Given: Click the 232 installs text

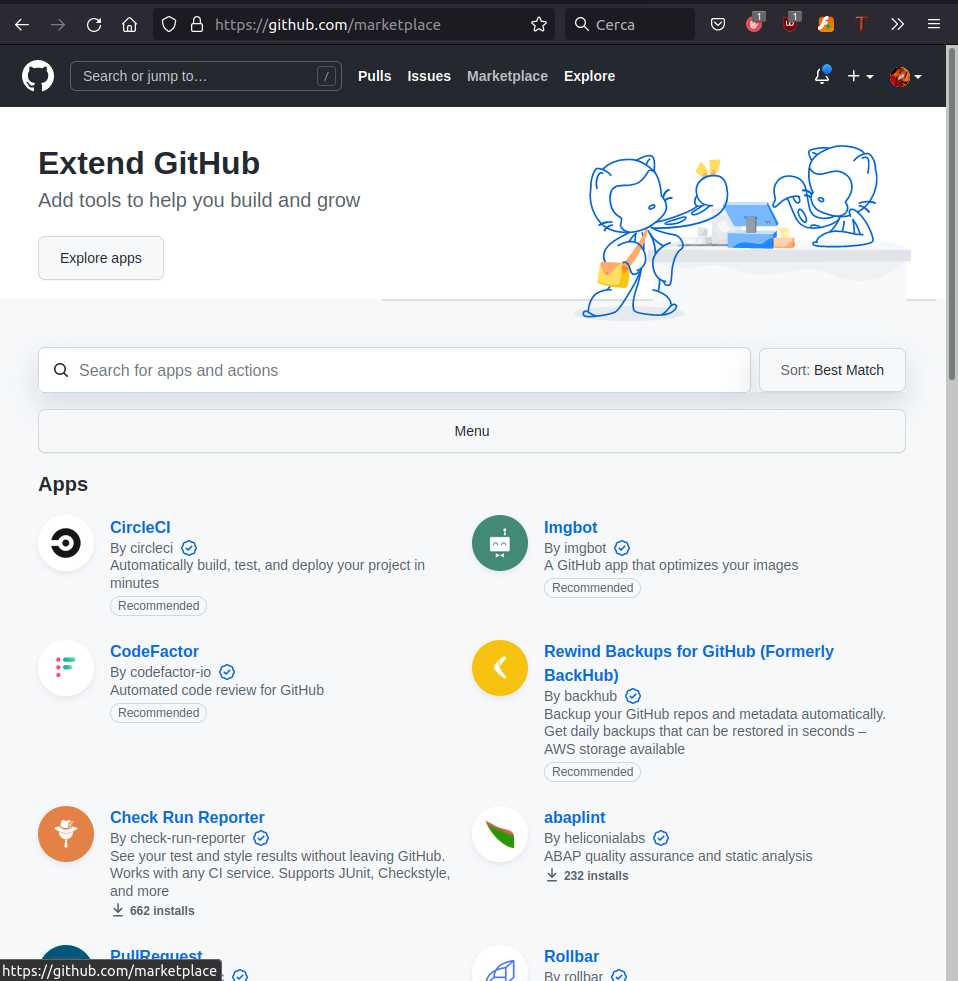Looking at the screenshot, I should pyautogui.click(x=596, y=875).
